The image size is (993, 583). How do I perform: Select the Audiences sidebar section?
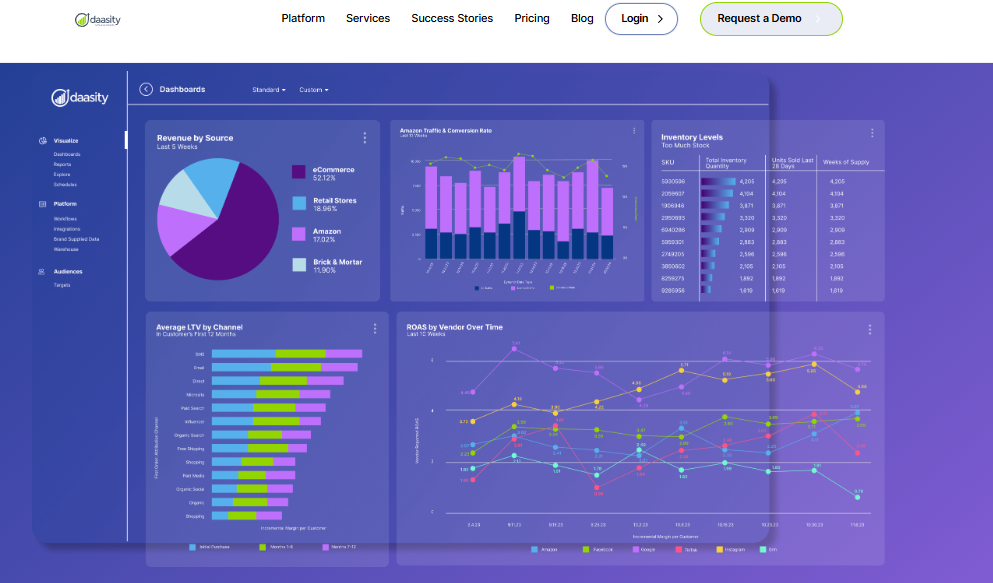click(x=68, y=272)
